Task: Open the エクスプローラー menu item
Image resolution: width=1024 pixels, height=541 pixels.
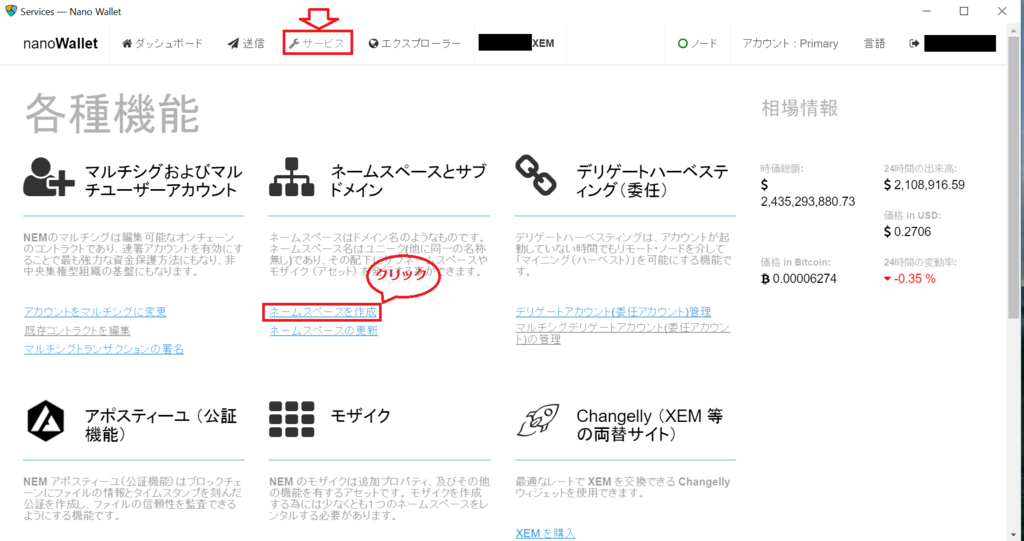Action: click(415, 44)
